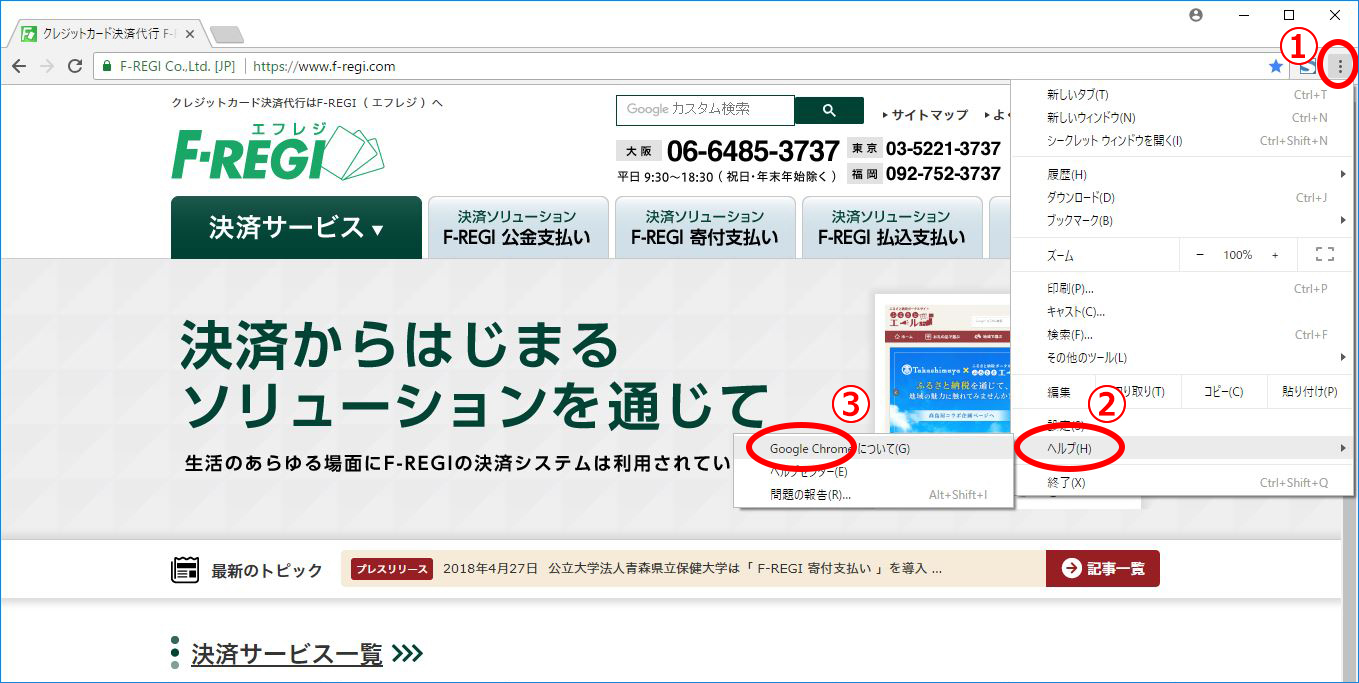Click 貼り付け(P) in the edit row
The width and height of the screenshot is (1359, 683).
click(x=1310, y=392)
